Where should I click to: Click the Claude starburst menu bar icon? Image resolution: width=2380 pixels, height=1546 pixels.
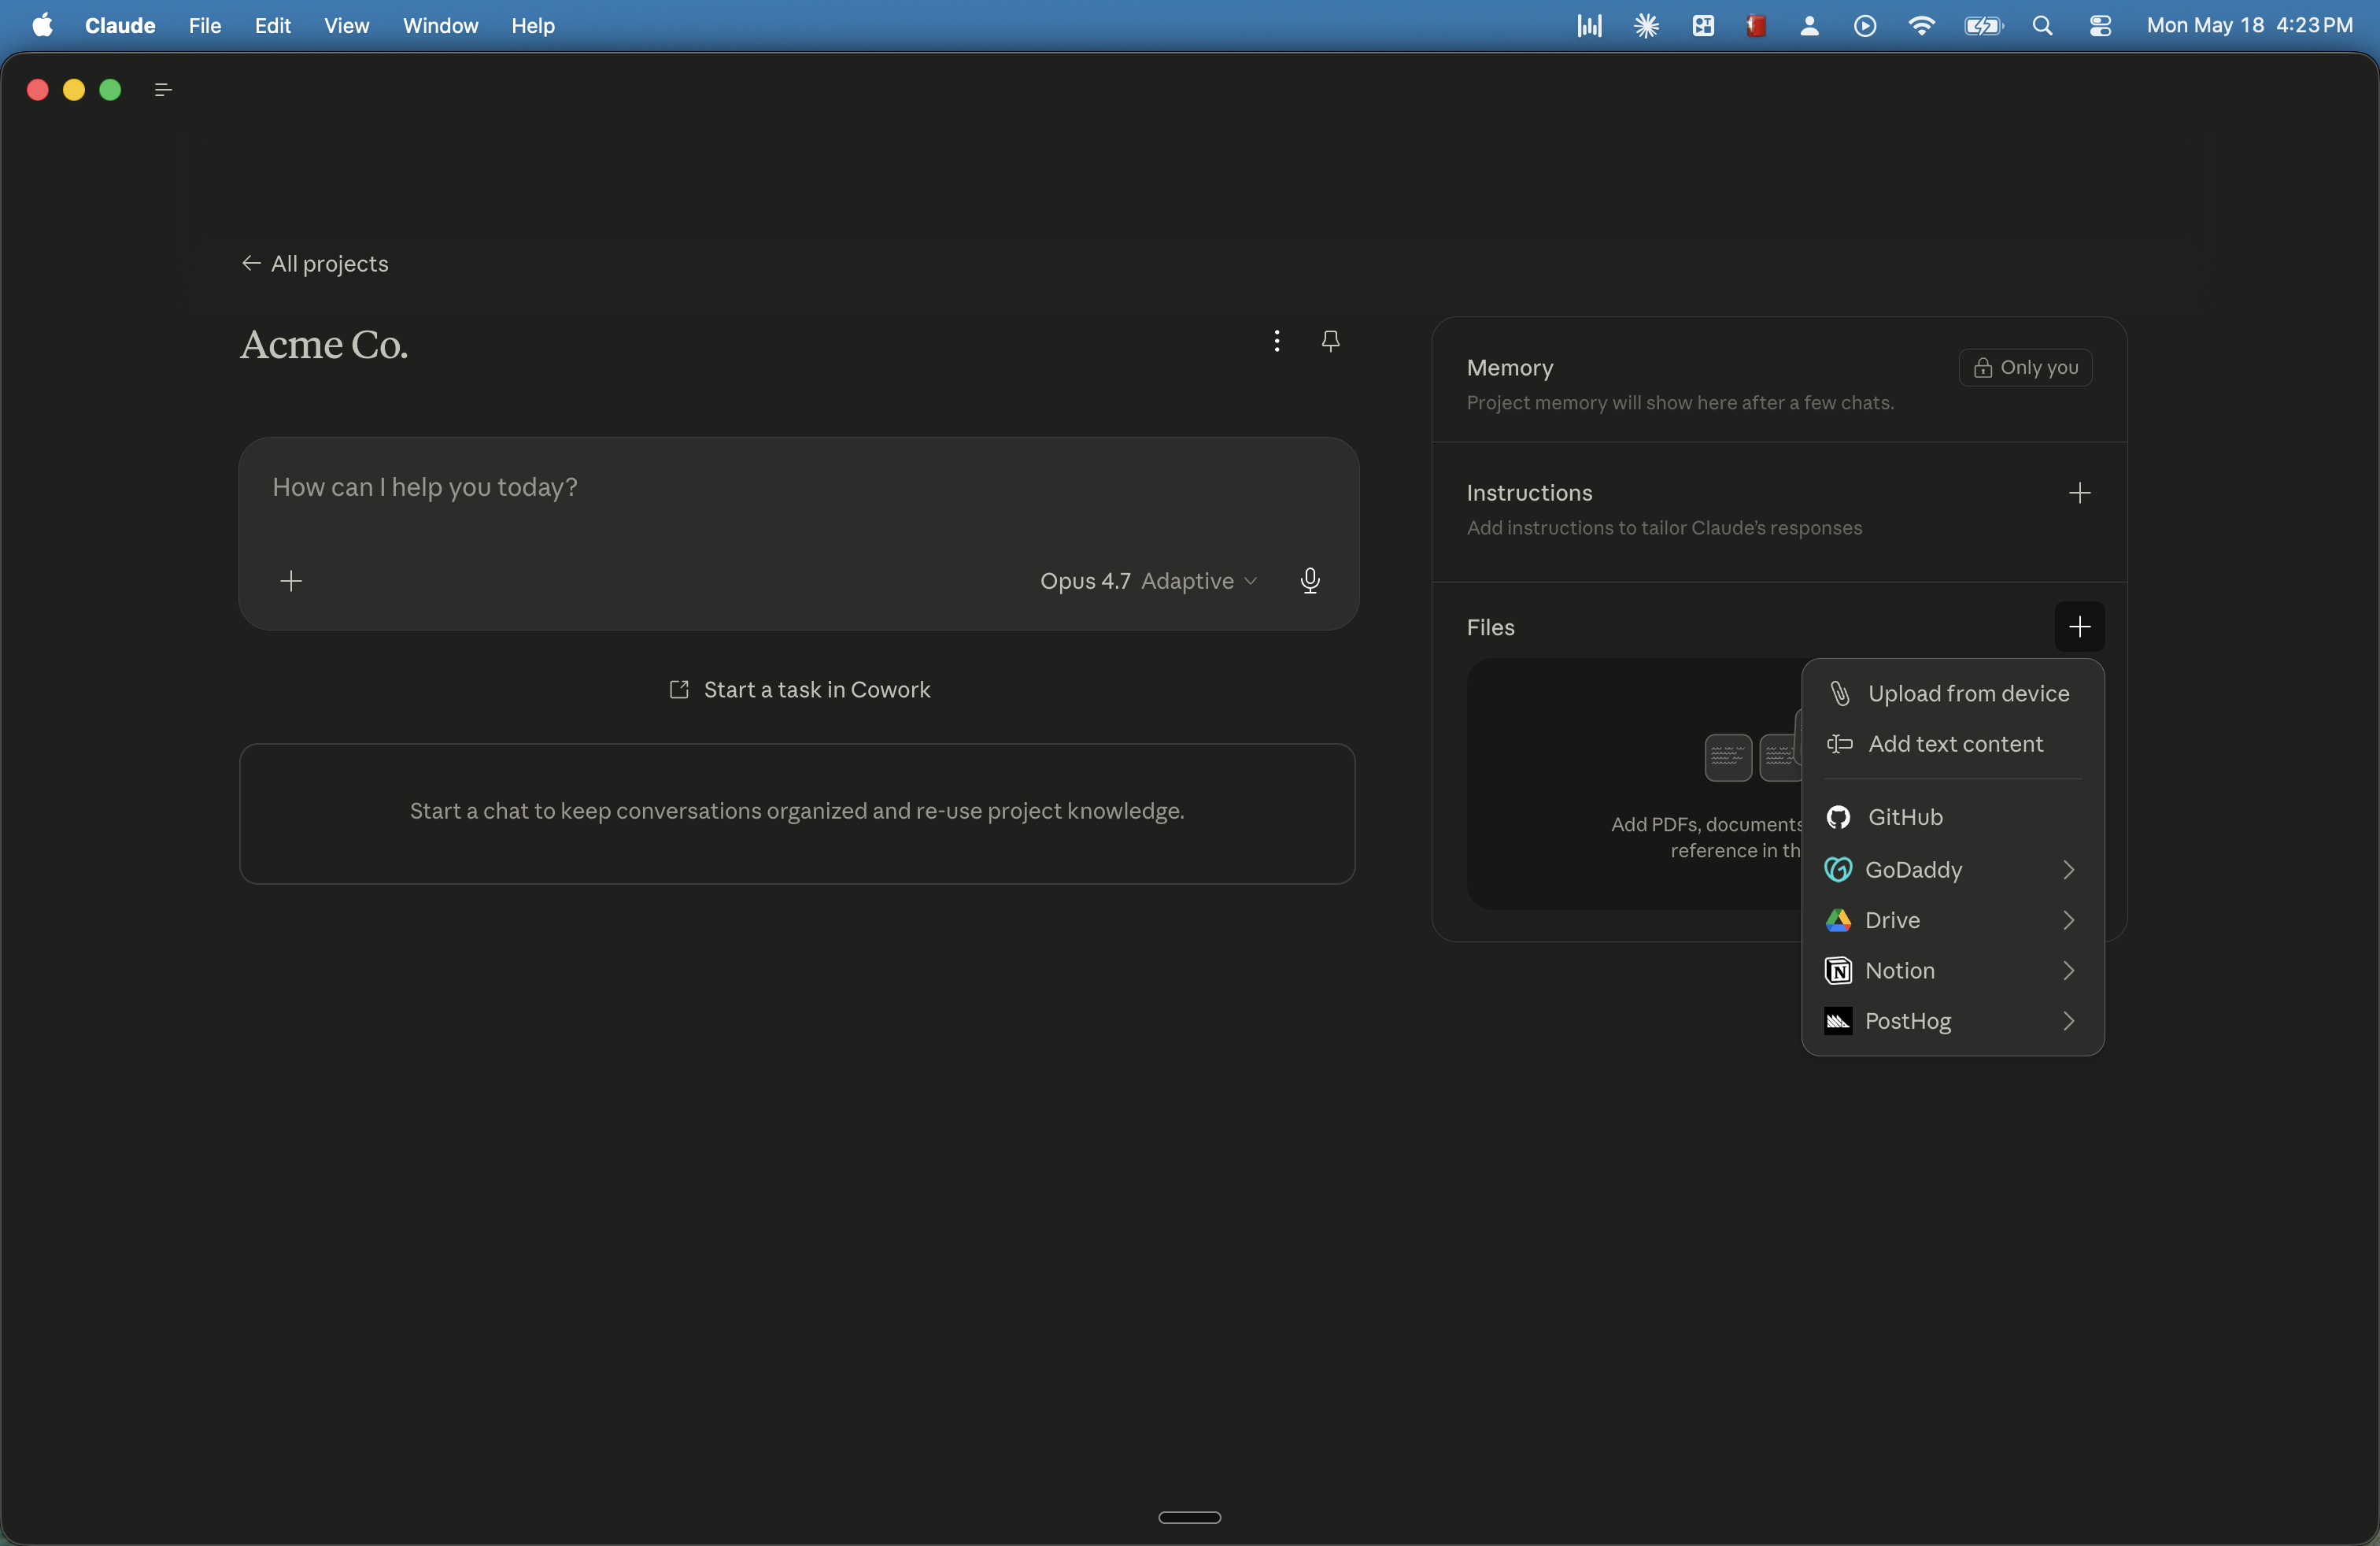pyautogui.click(x=1646, y=25)
